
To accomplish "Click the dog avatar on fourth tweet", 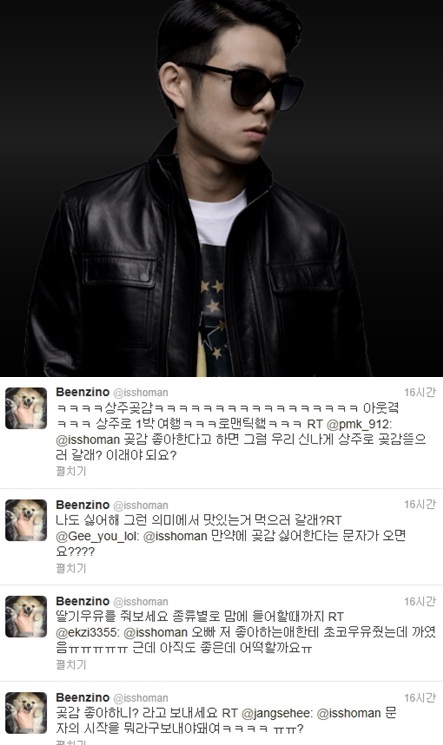I will click(x=26, y=713).
